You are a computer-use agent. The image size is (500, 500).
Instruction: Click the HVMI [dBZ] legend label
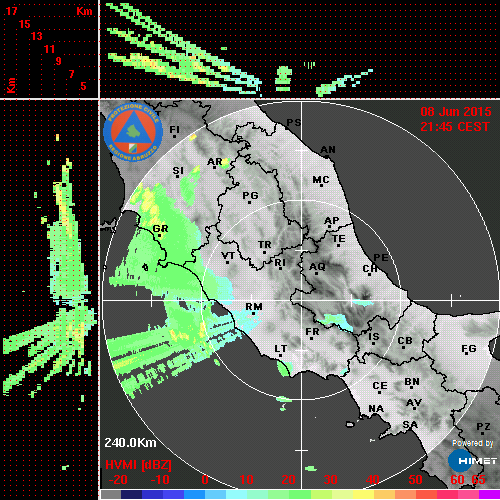(x=138, y=465)
